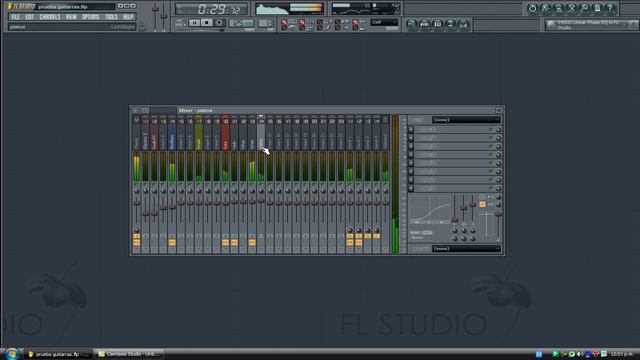Toggle the seventh effect slot's enable switch

[491, 180]
